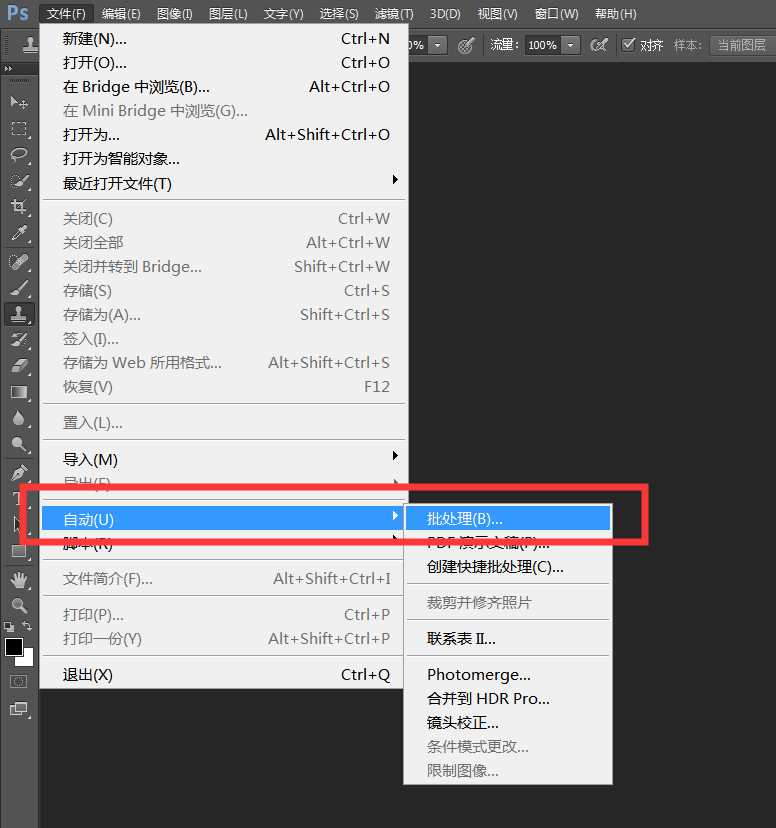Select the Dodge tool
Image resolution: width=776 pixels, height=828 pixels.
pos(19,445)
